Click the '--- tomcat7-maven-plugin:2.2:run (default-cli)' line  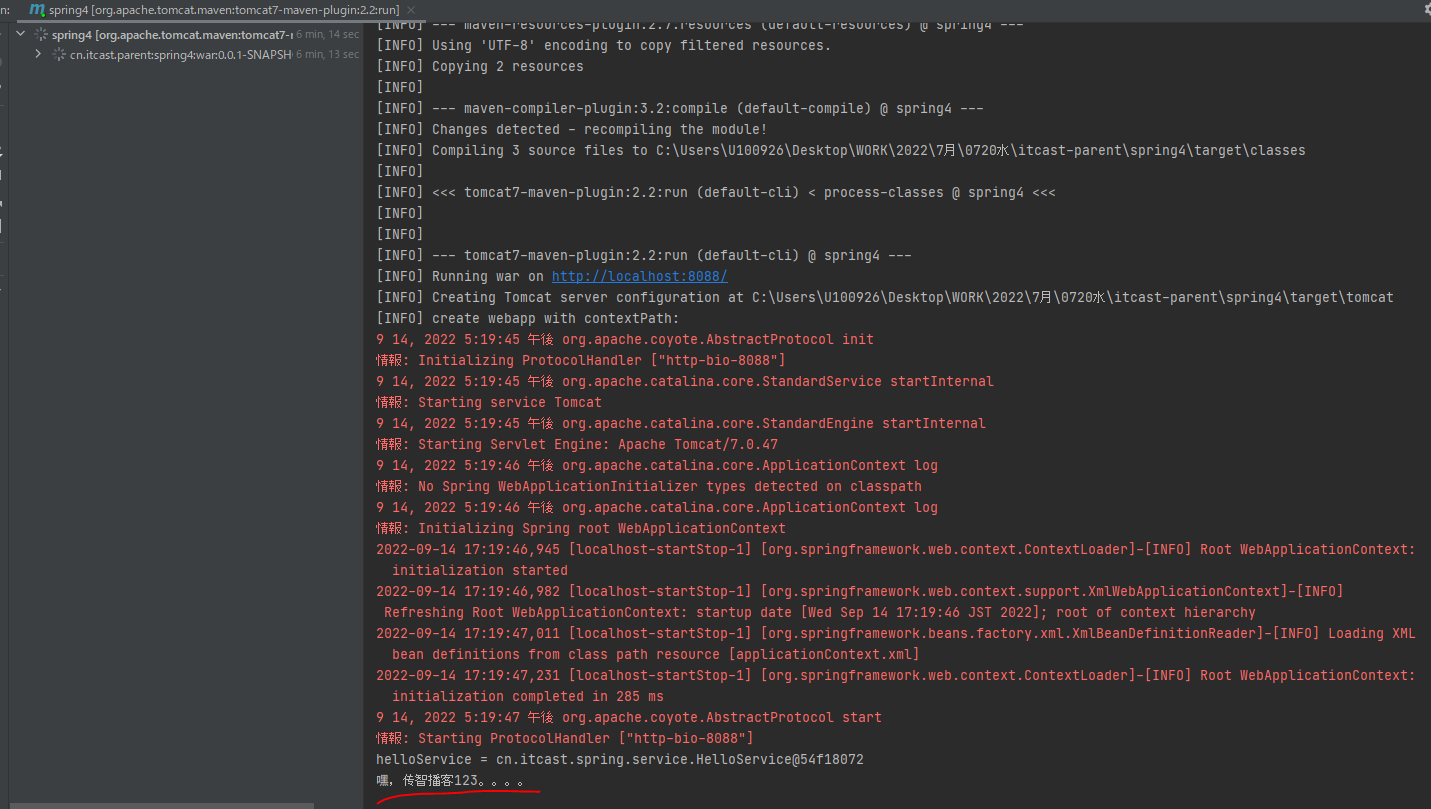pos(643,255)
